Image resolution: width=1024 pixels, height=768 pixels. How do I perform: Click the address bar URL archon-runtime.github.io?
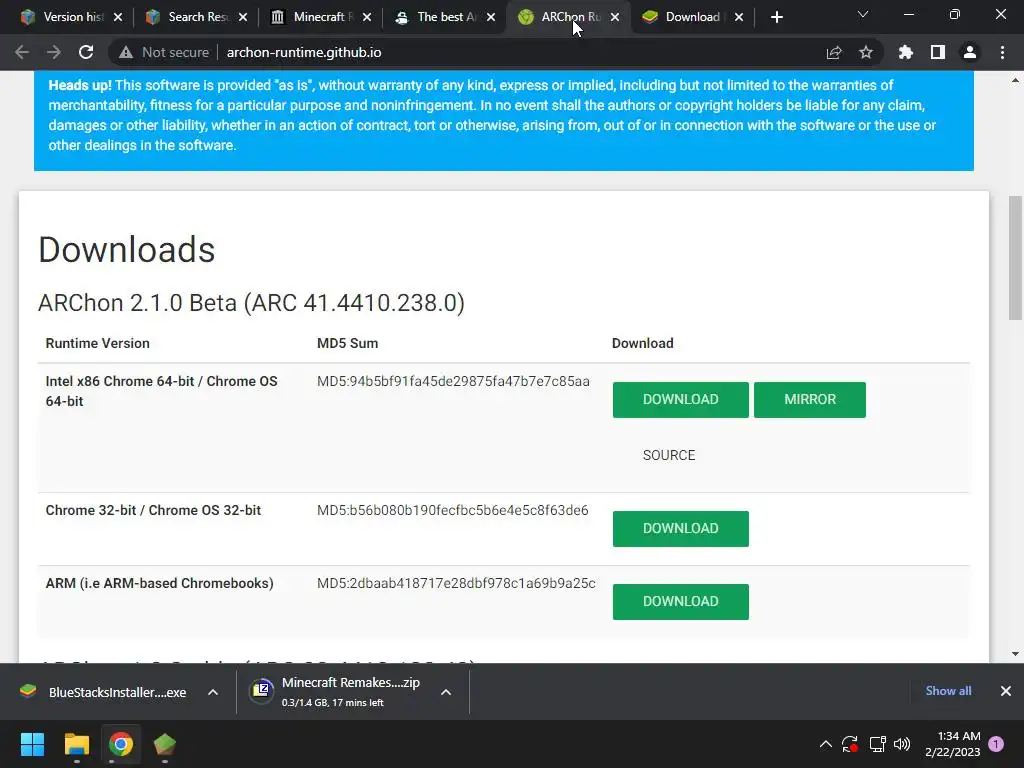coord(304,52)
